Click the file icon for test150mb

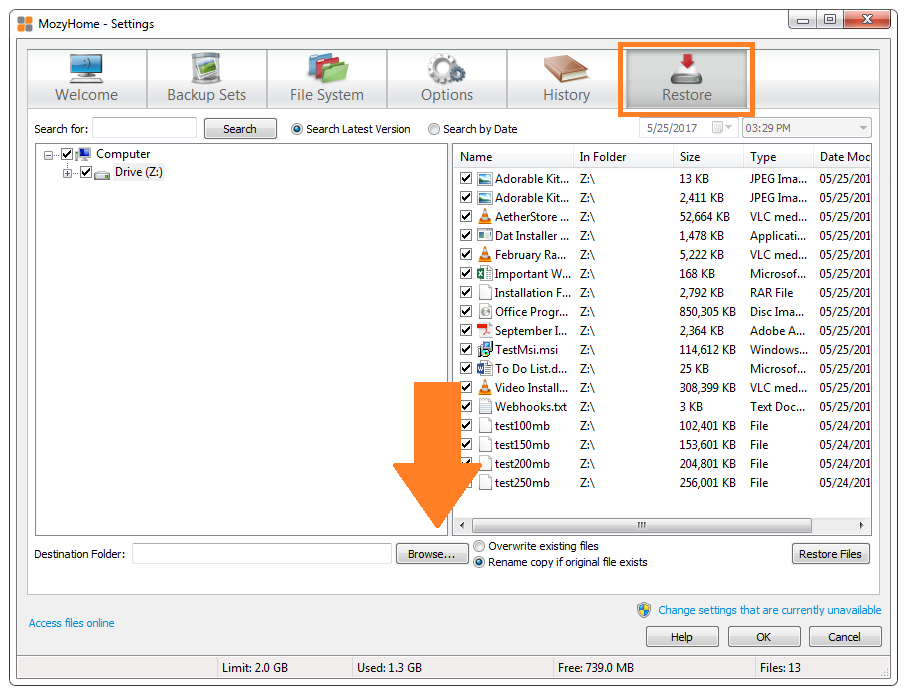[485, 444]
